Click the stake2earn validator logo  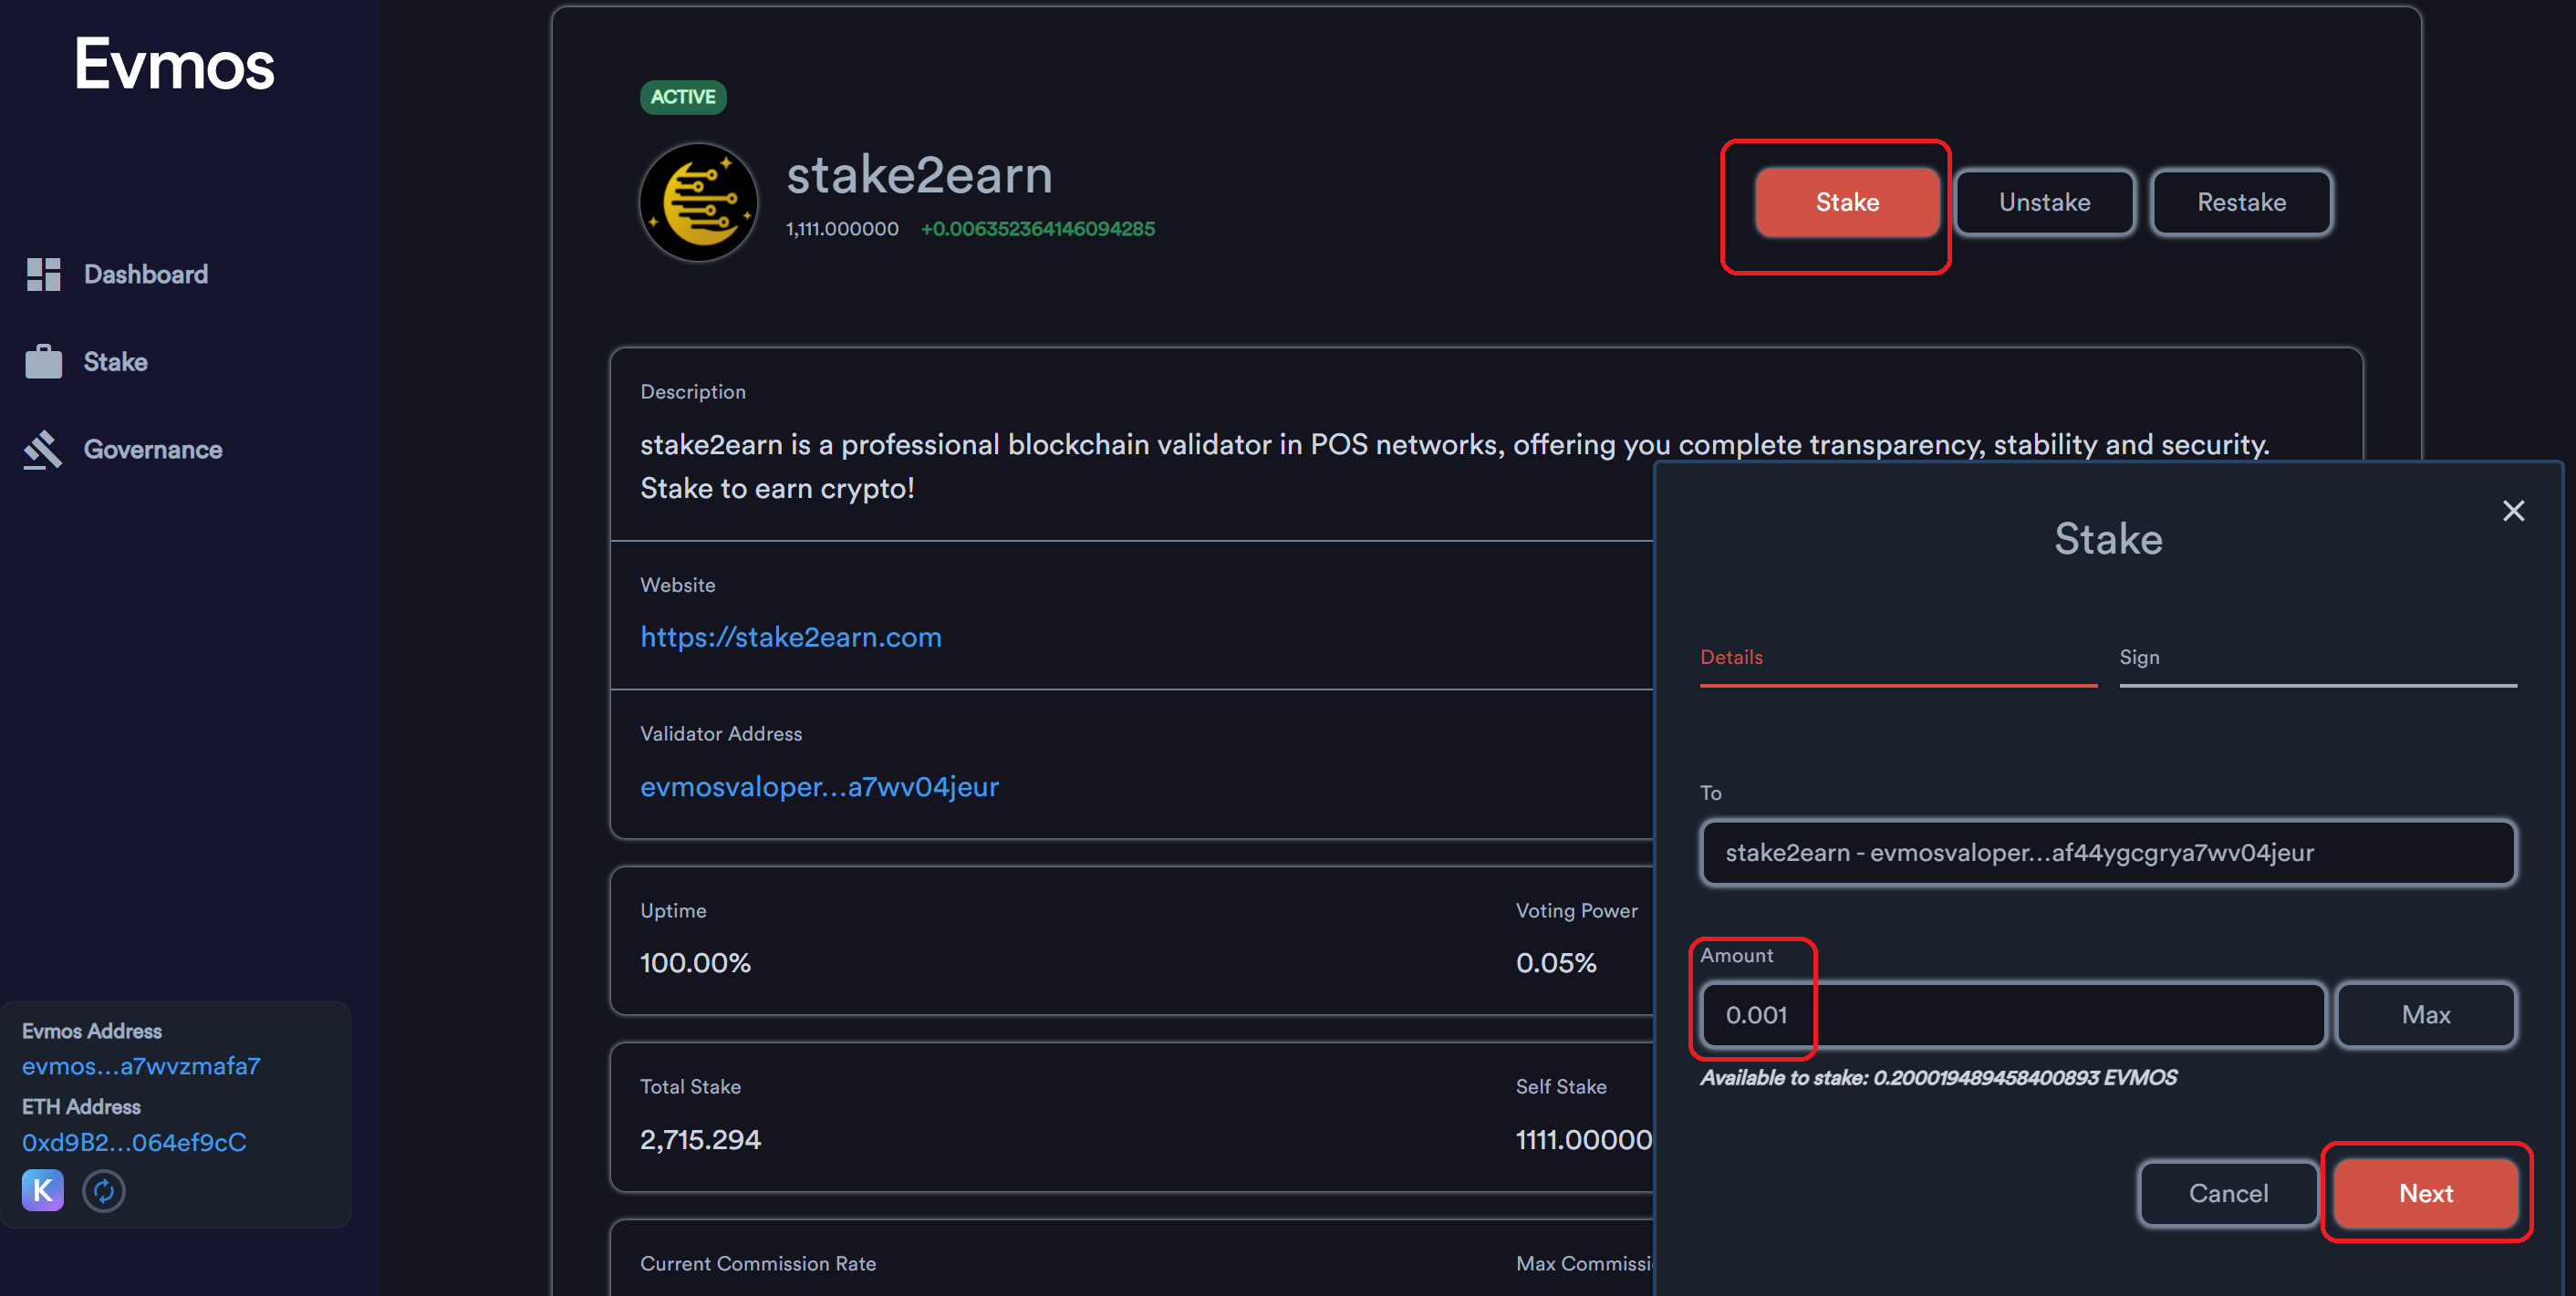698,202
